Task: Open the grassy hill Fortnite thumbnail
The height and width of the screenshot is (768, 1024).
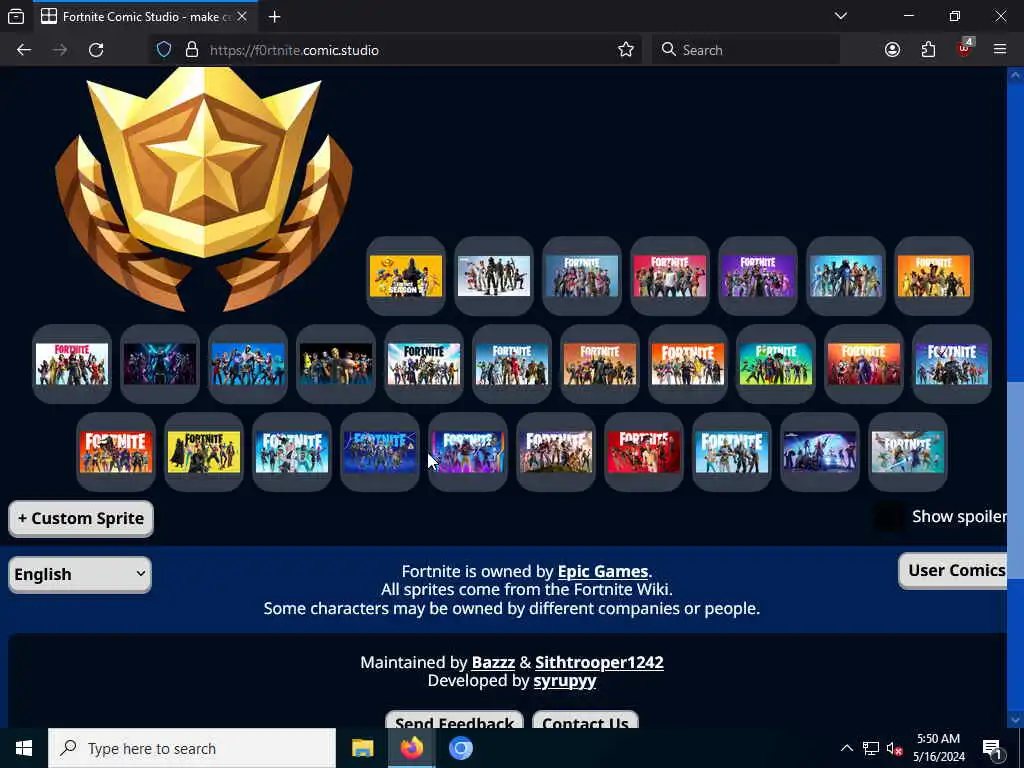Action: (556, 452)
